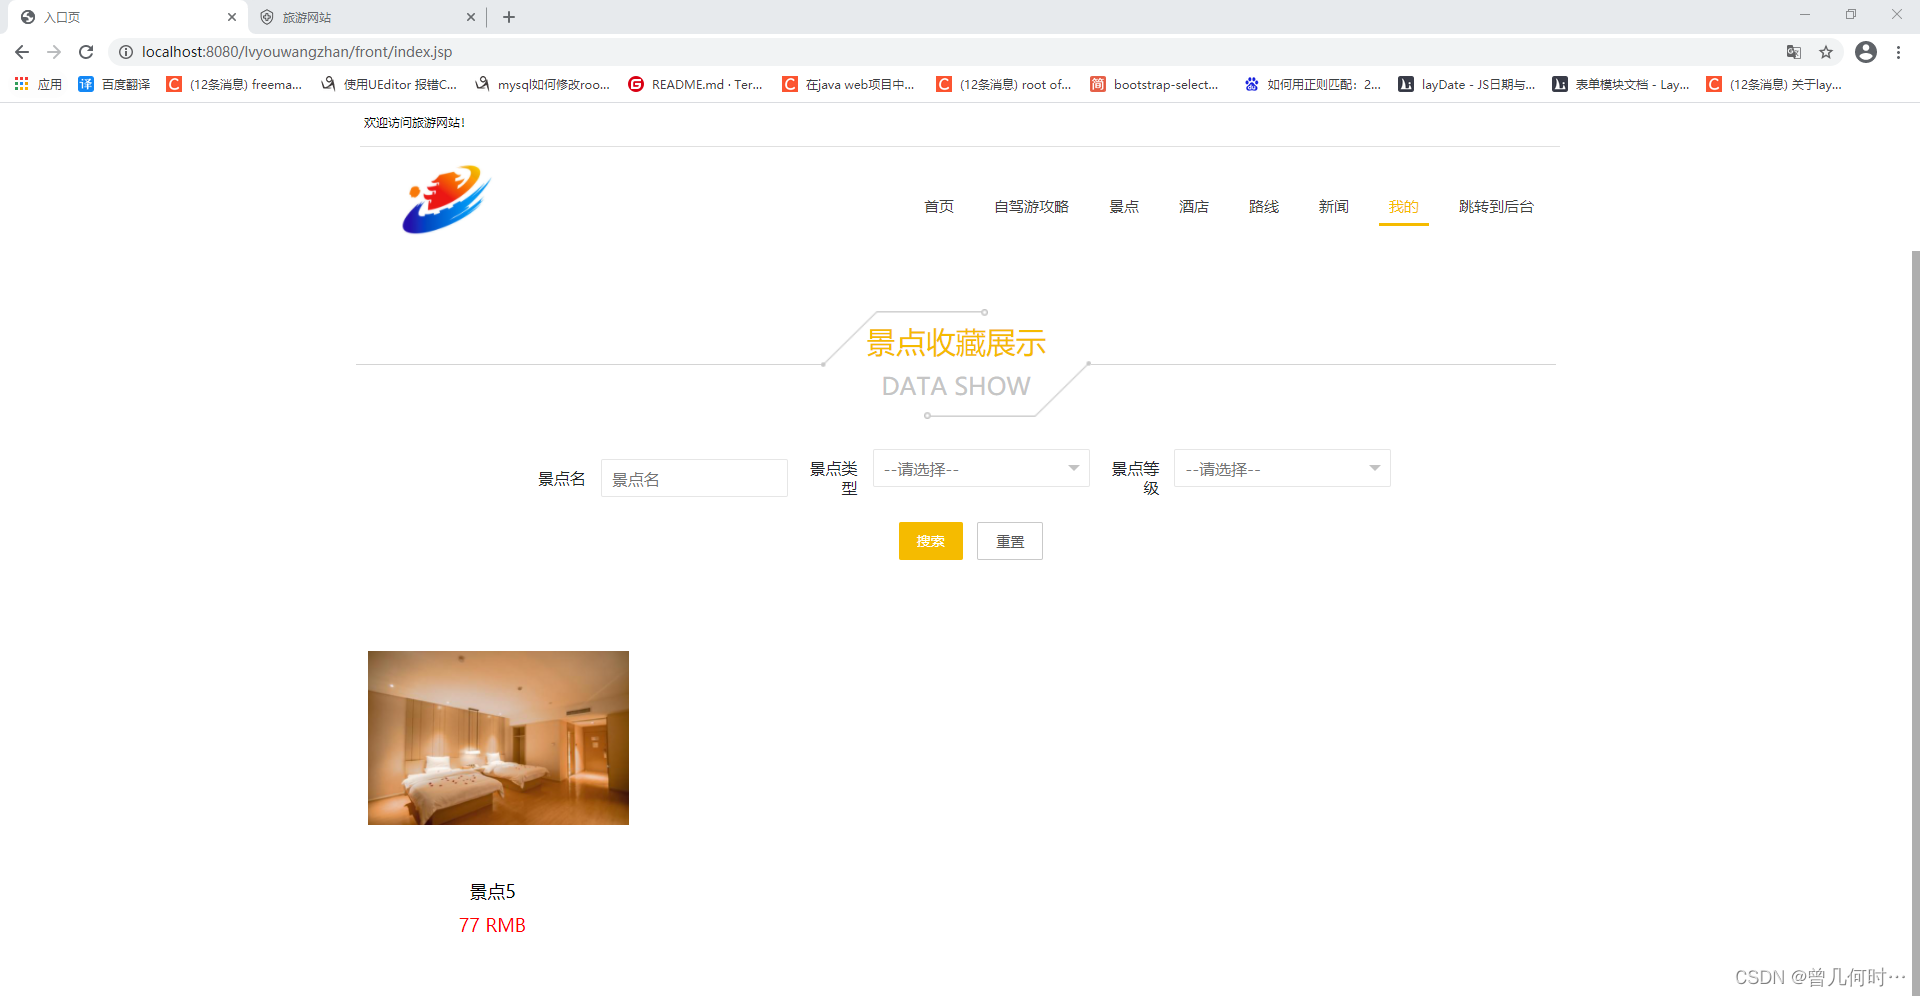Open 景点 navigation item
Viewport: 1920px width, 996px height.
1124,206
